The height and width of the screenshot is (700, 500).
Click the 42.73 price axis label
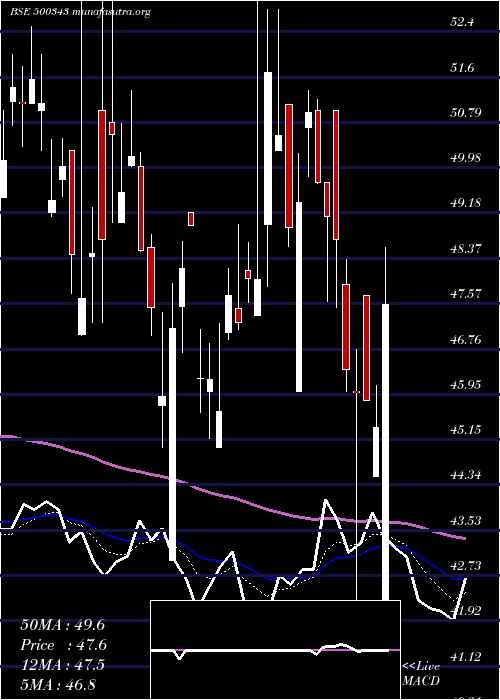tap(466, 566)
